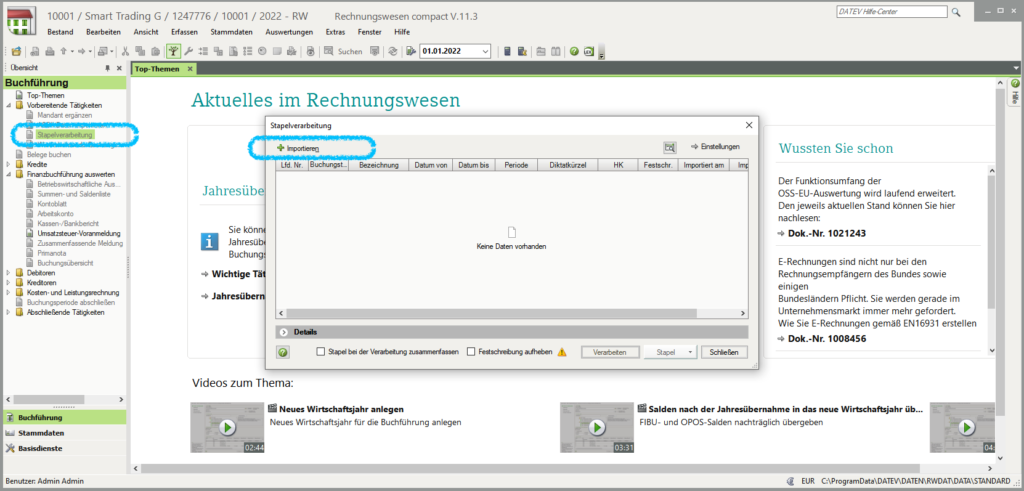Expand the Kredite tree node
Image resolution: width=1024 pixels, height=491 pixels.
[8, 165]
